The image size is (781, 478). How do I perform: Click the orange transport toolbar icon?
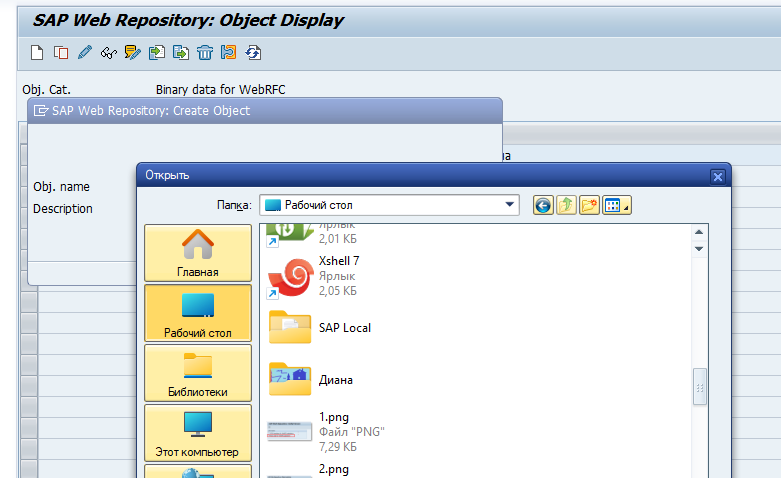[228, 52]
